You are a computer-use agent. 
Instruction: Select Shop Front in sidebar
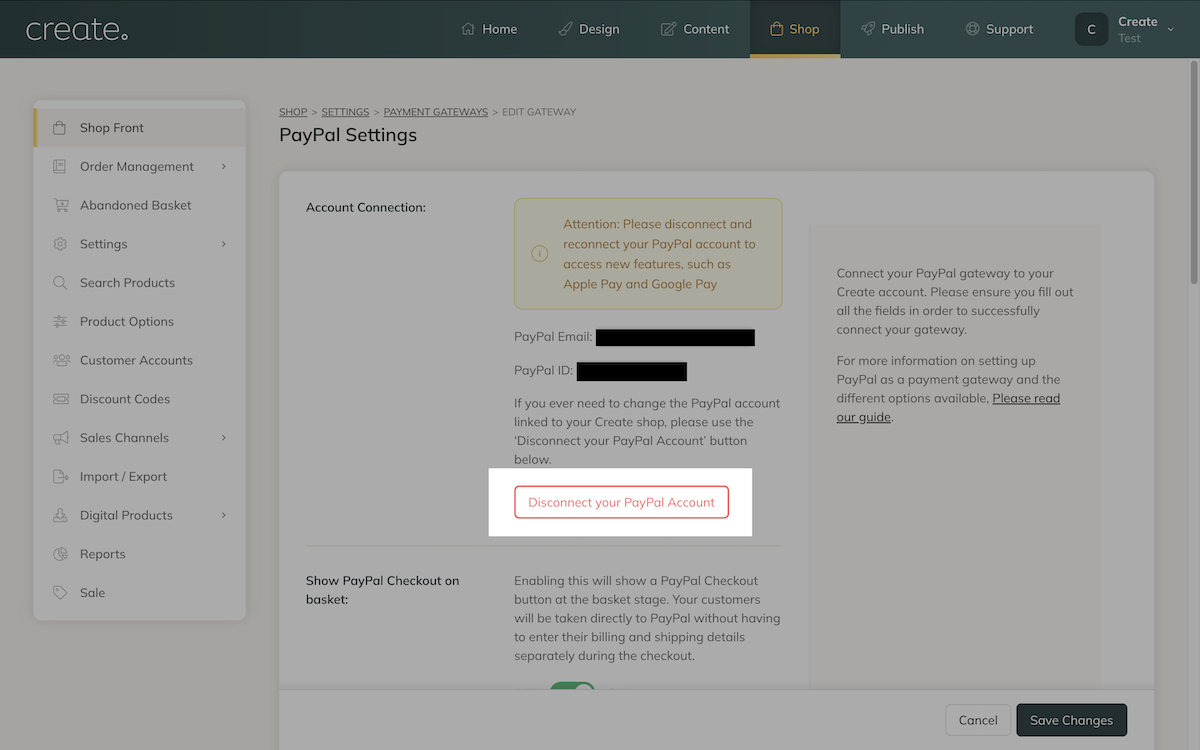pos(140,128)
